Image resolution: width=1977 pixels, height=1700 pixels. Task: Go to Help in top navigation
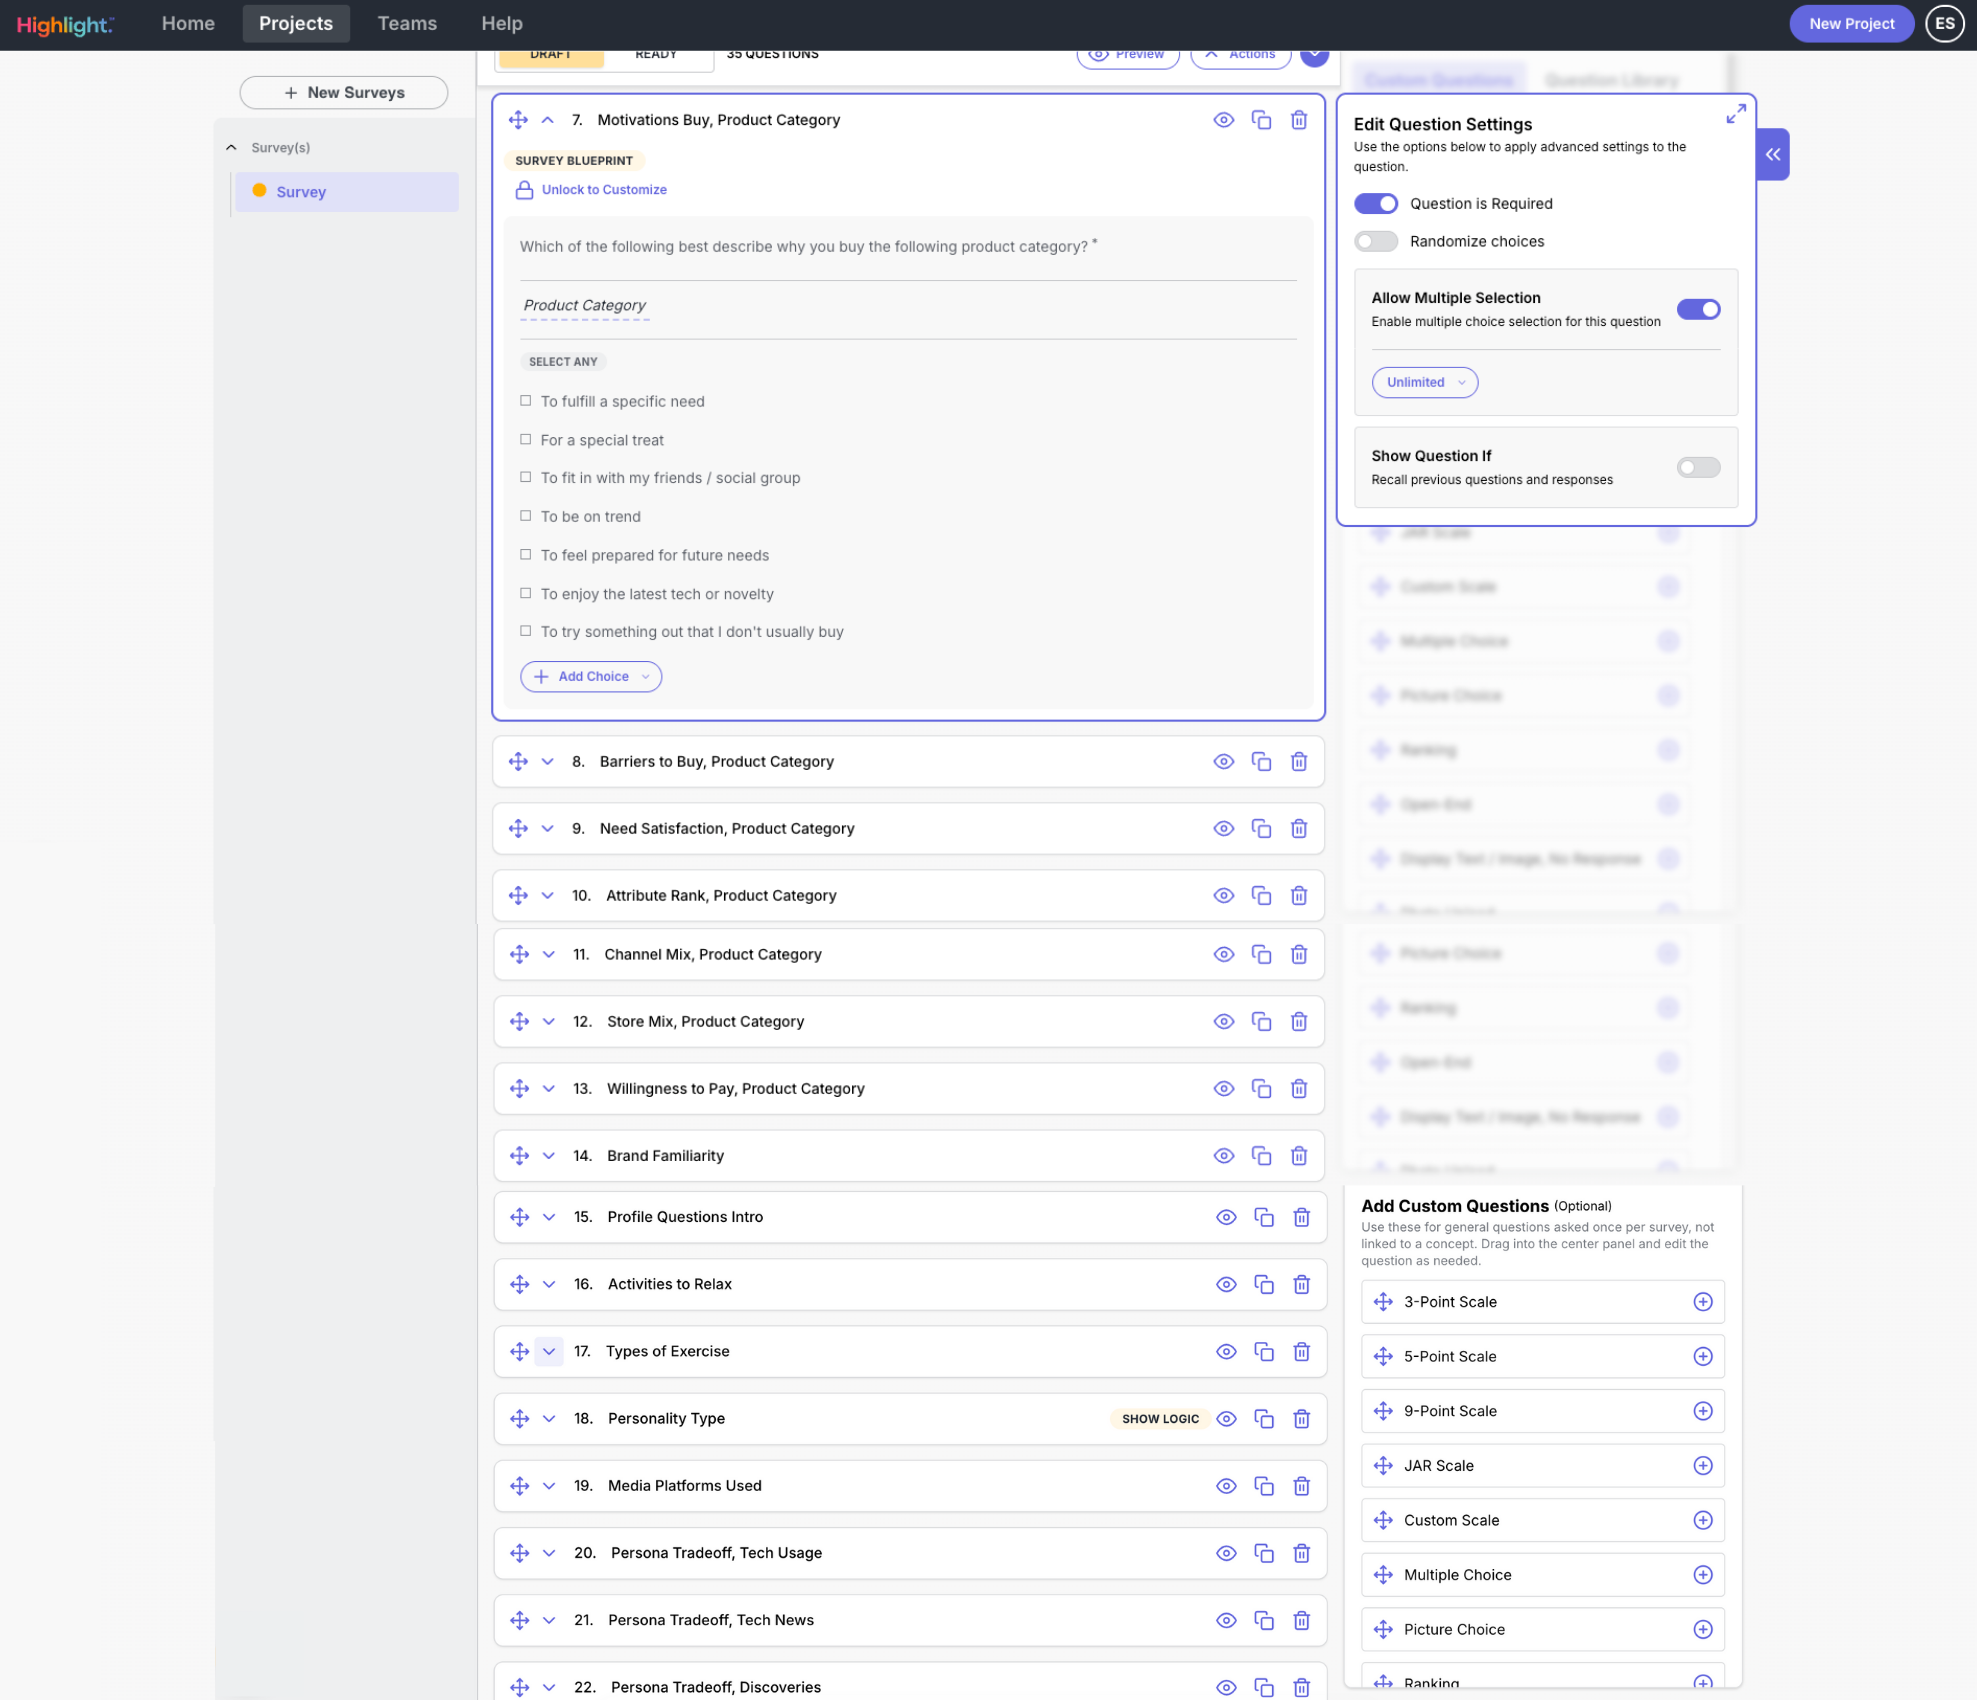tap(501, 24)
